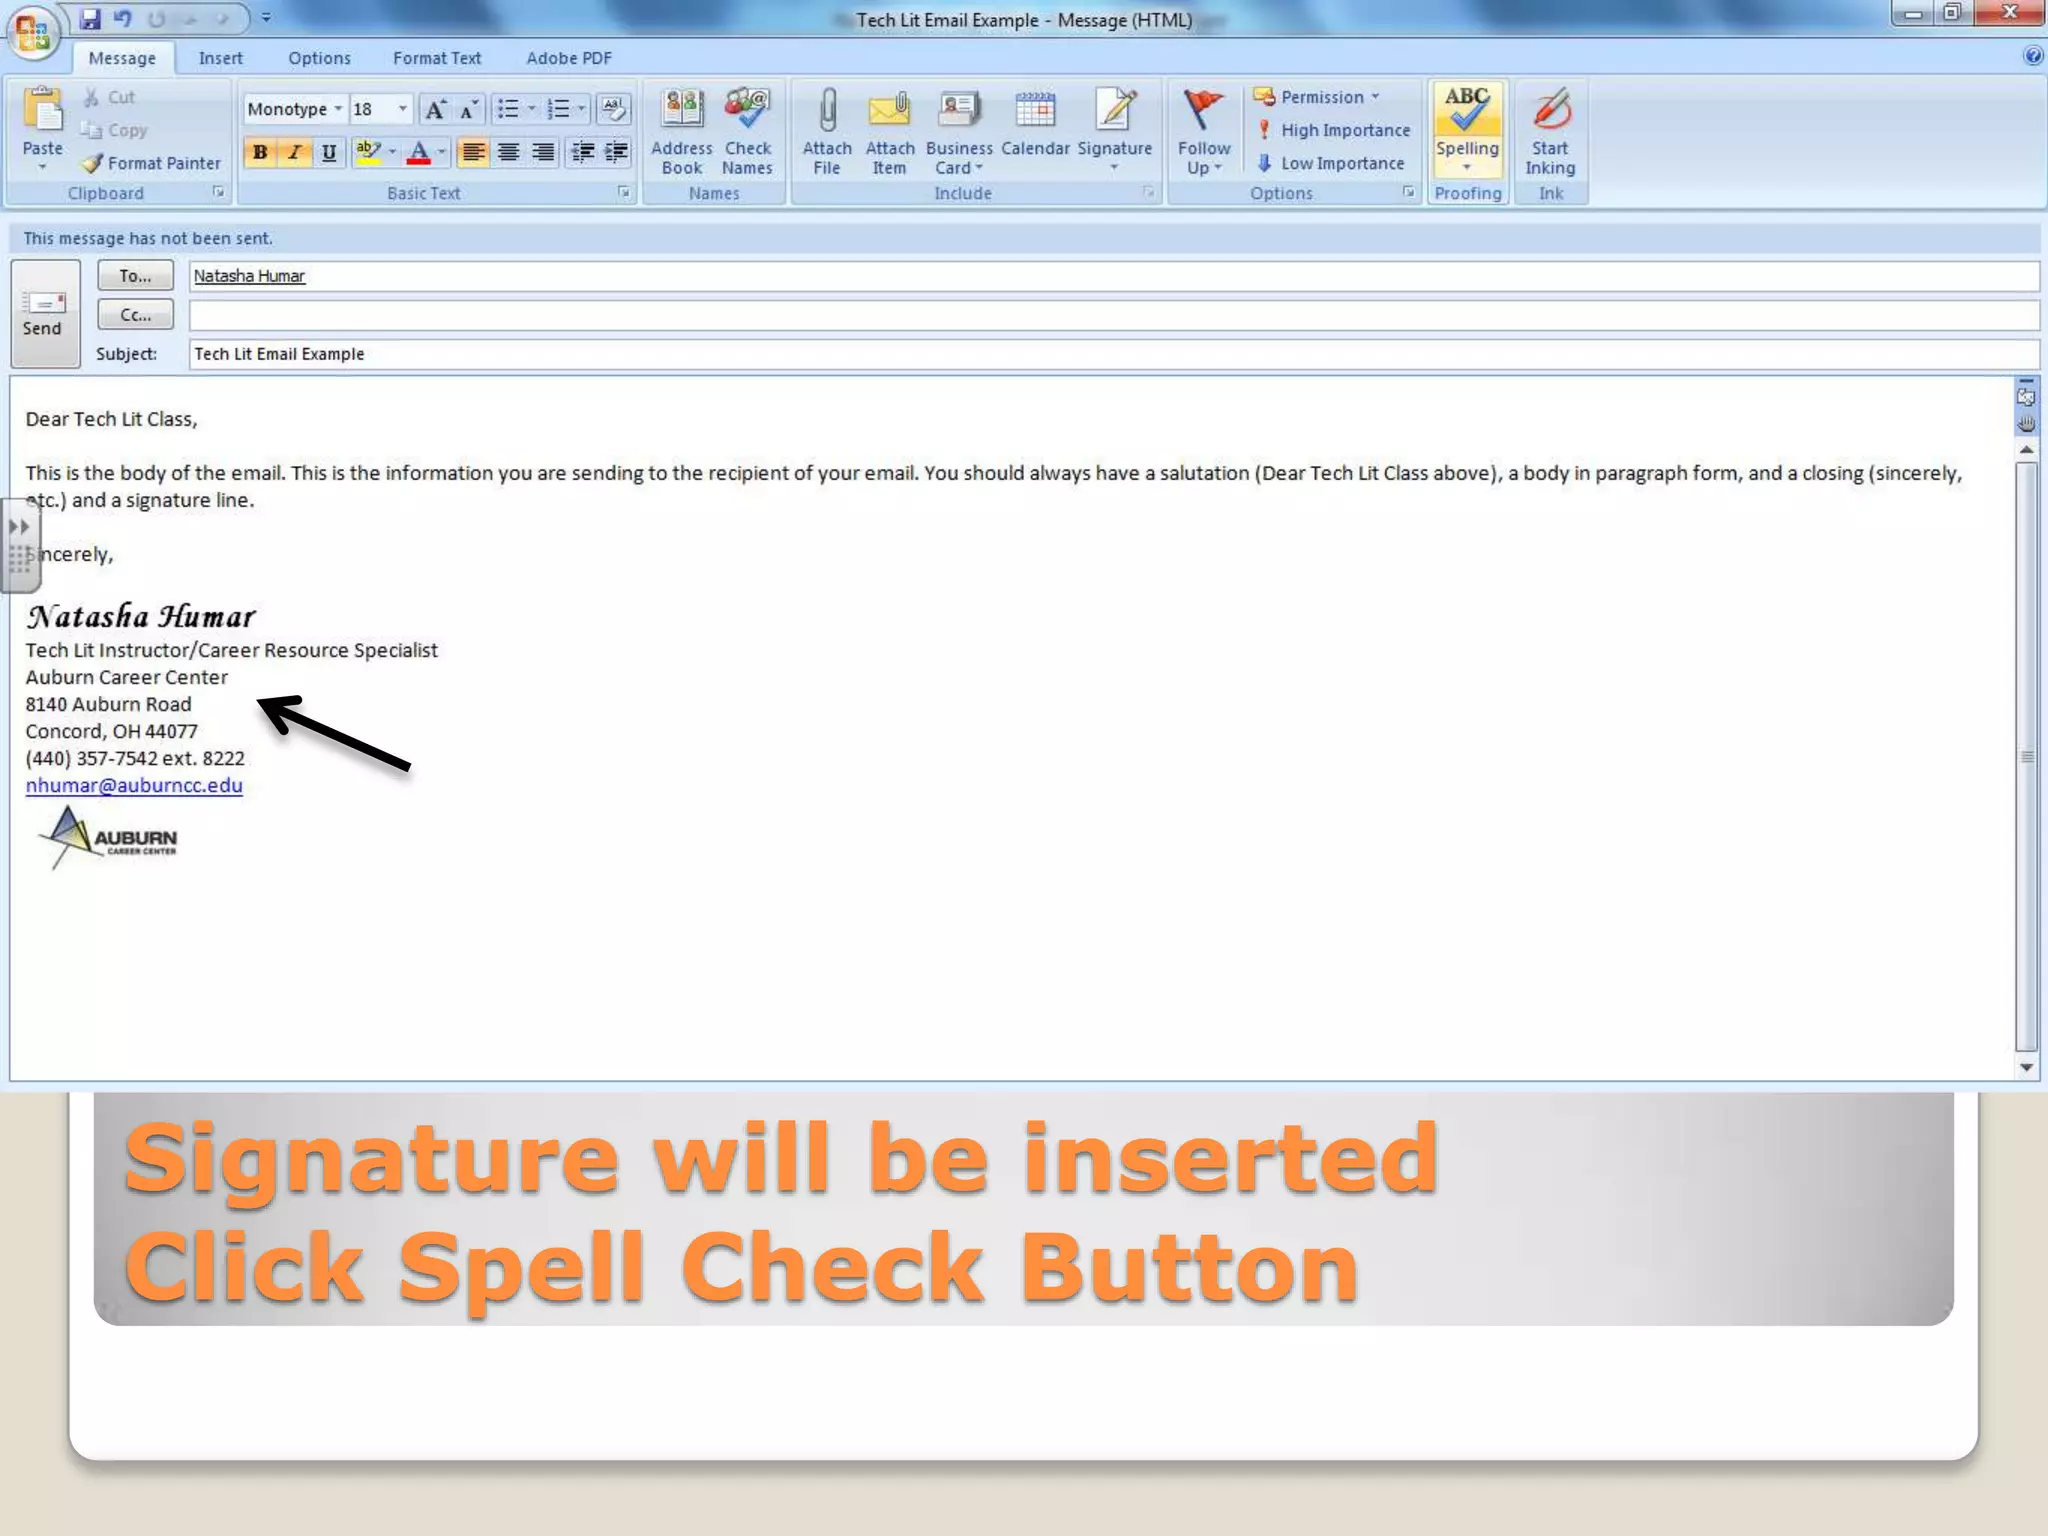The height and width of the screenshot is (1536, 2048).
Task: Switch to the Options tab
Action: point(319,58)
